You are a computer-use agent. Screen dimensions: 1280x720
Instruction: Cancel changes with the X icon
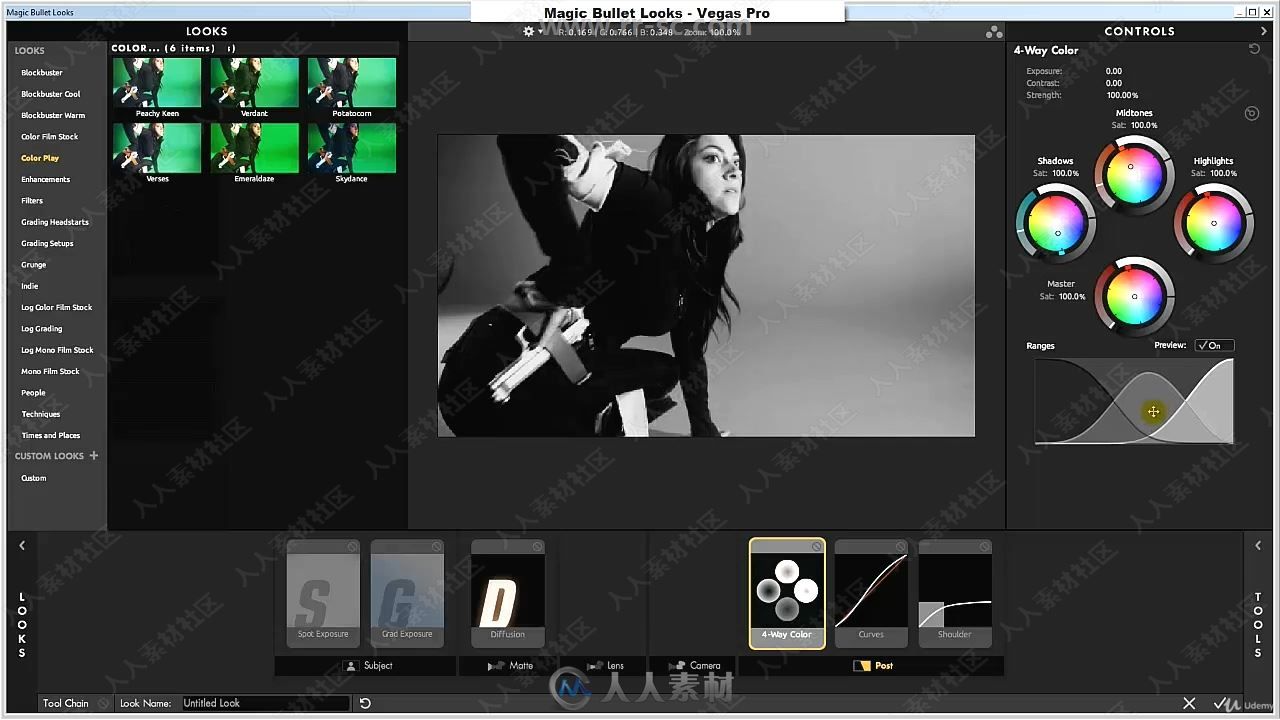[x=1189, y=704]
